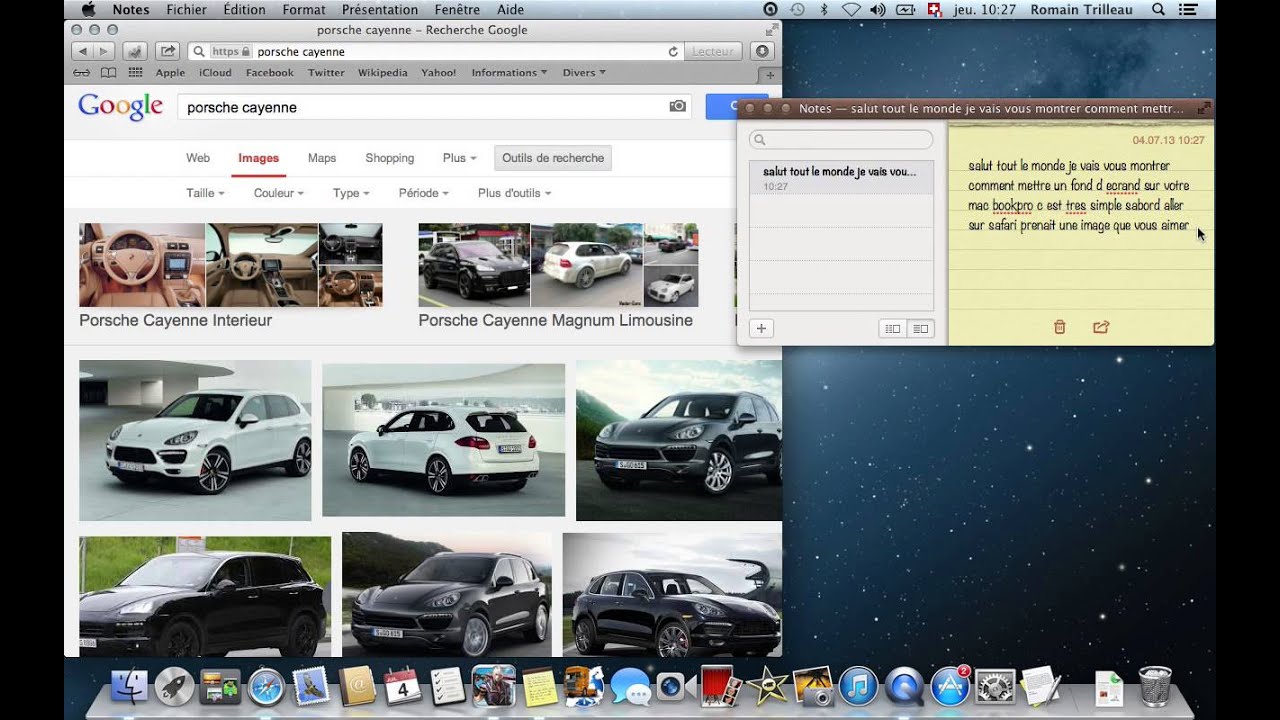Viewport: 1280px width, 720px height.
Task: Switch to the Web results tab
Action: (x=198, y=158)
